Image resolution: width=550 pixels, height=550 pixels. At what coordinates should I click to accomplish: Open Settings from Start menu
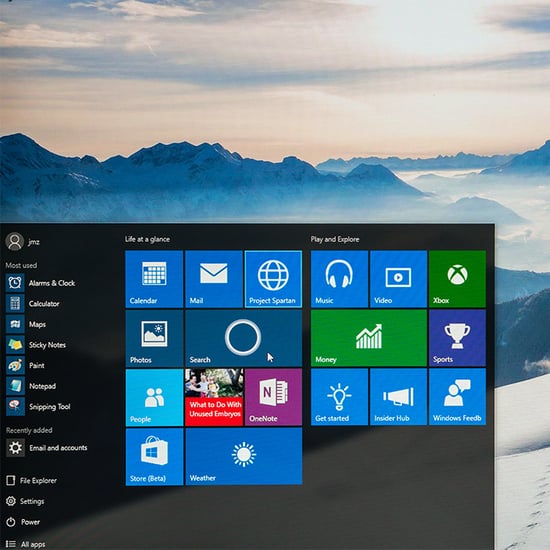(x=25, y=501)
